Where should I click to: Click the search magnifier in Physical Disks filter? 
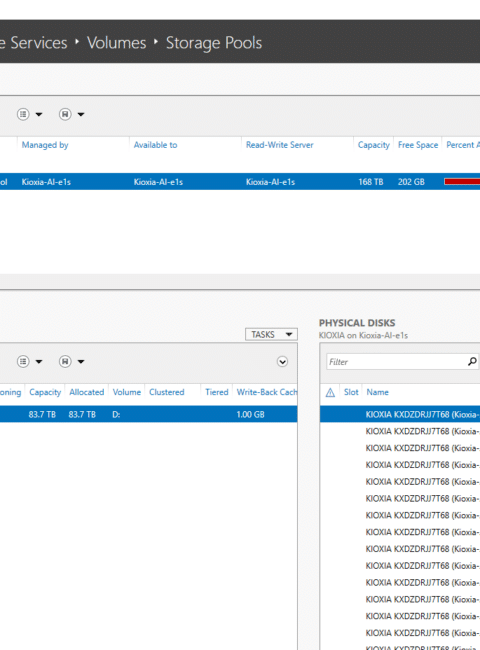pos(472,361)
